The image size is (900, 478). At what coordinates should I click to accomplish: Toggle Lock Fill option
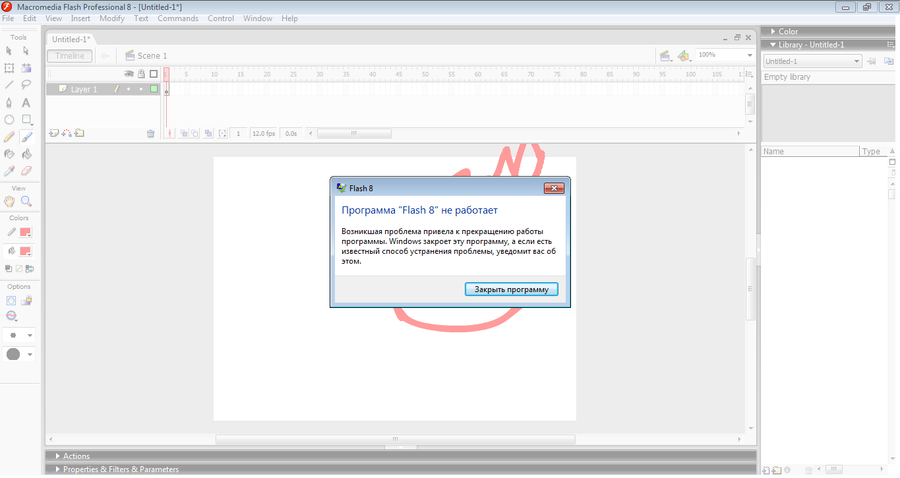(26, 301)
